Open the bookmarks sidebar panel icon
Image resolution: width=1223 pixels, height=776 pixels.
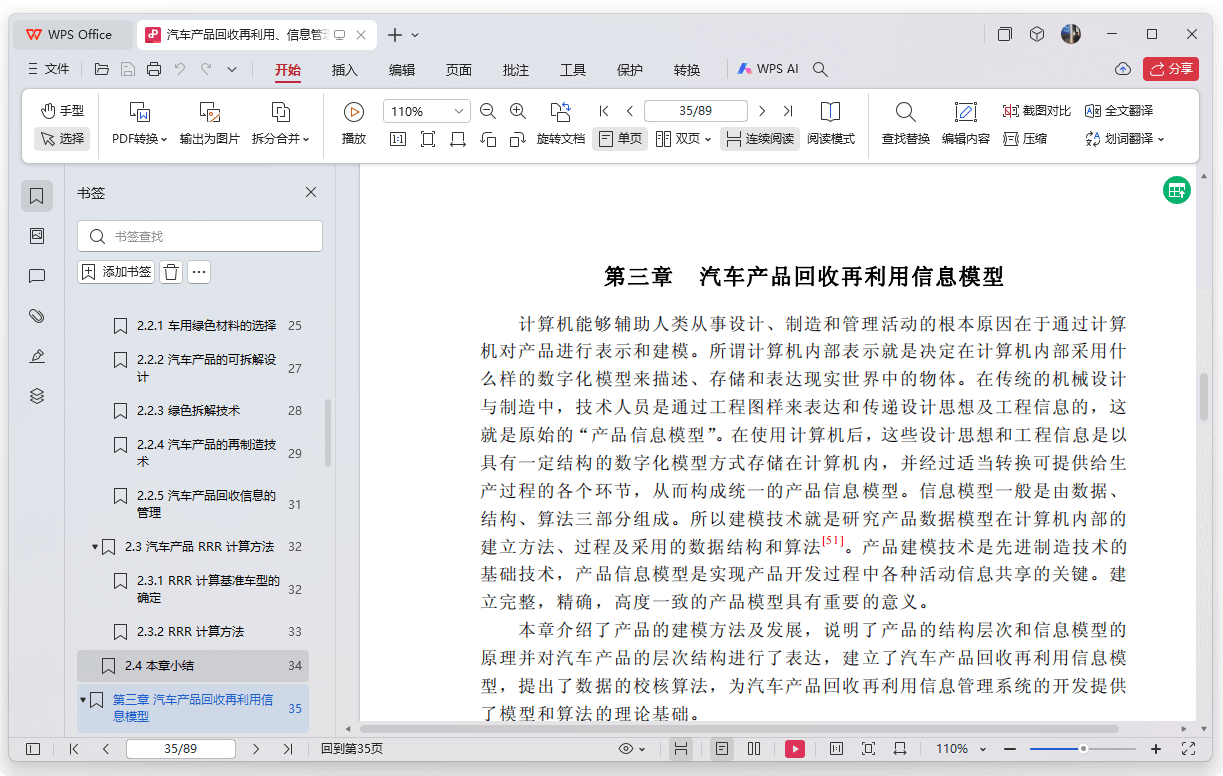(37, 196)
